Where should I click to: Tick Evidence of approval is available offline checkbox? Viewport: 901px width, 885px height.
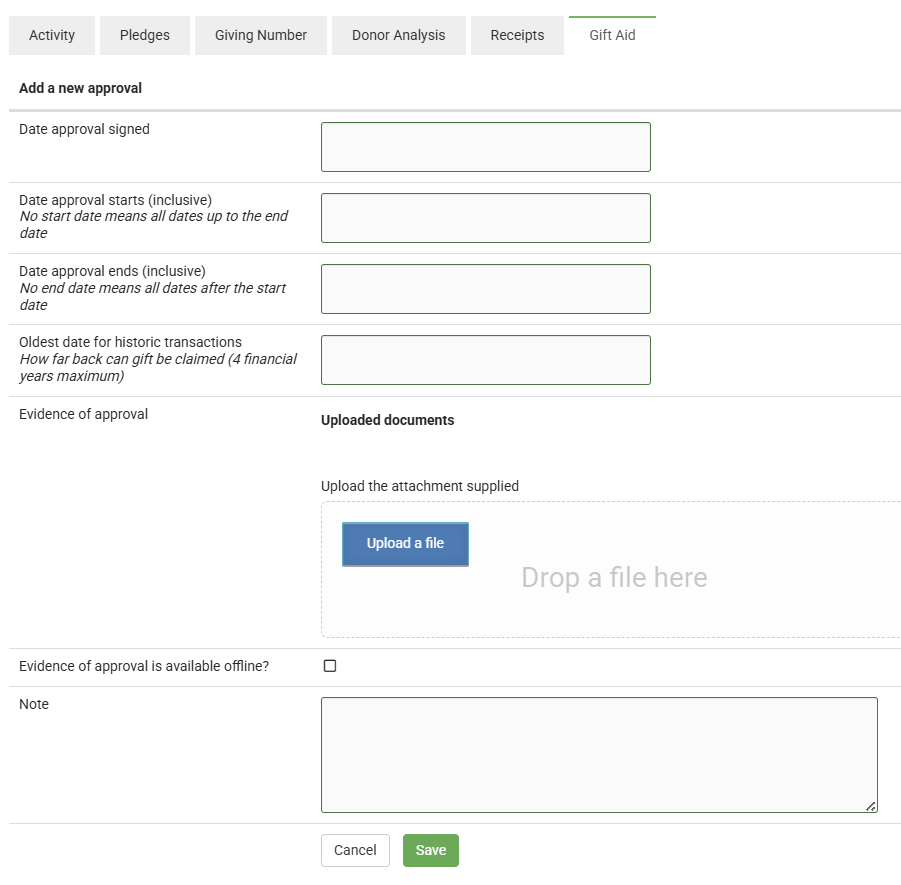[330, 666]
